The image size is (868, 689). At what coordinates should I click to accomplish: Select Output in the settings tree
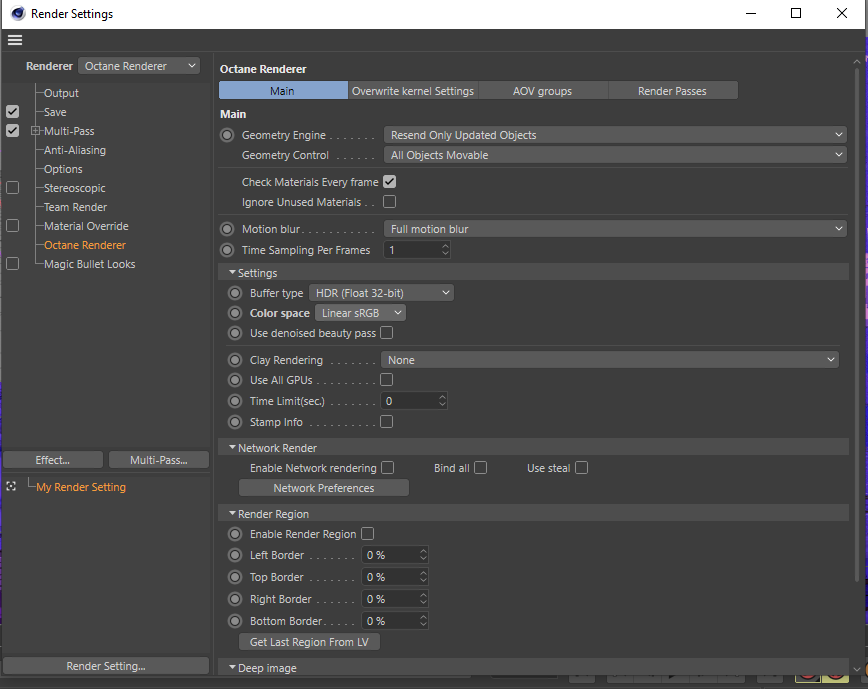pyautogui.click(x=61, y=93)
